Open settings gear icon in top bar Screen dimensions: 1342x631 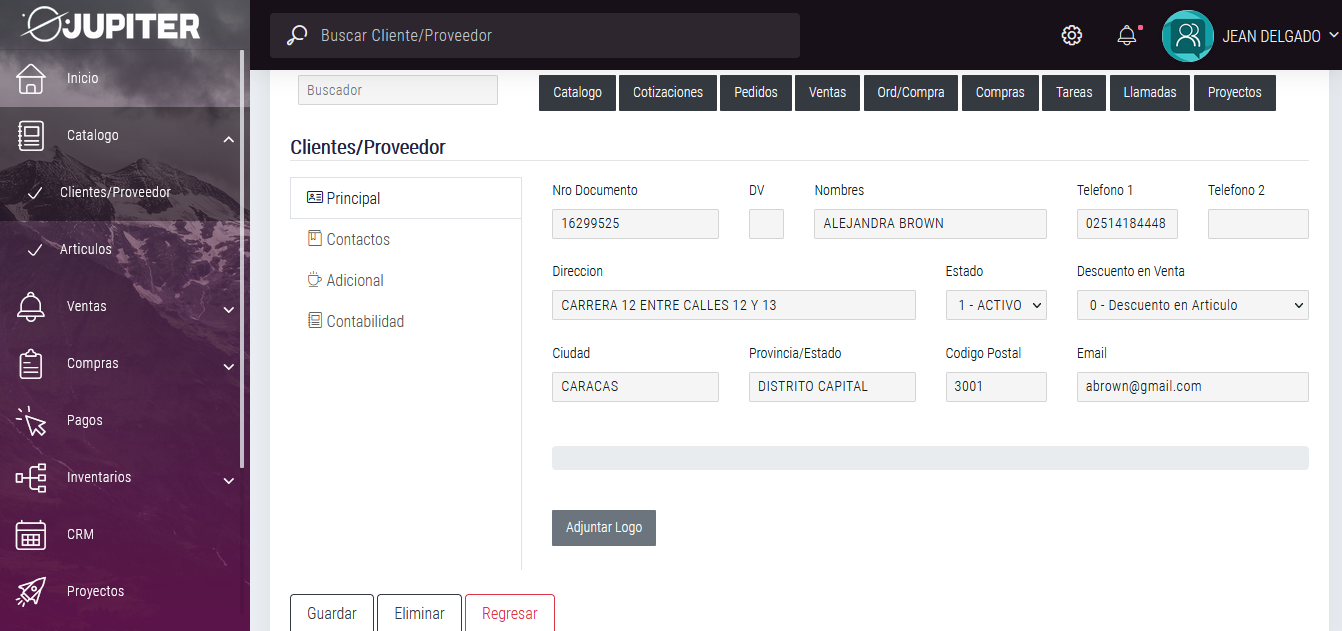(x=1071, y=35)
